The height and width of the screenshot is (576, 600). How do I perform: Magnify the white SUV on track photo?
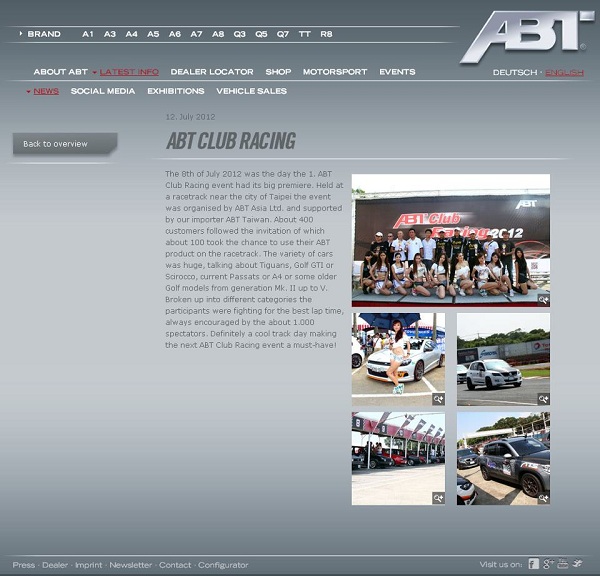(543, 399)
